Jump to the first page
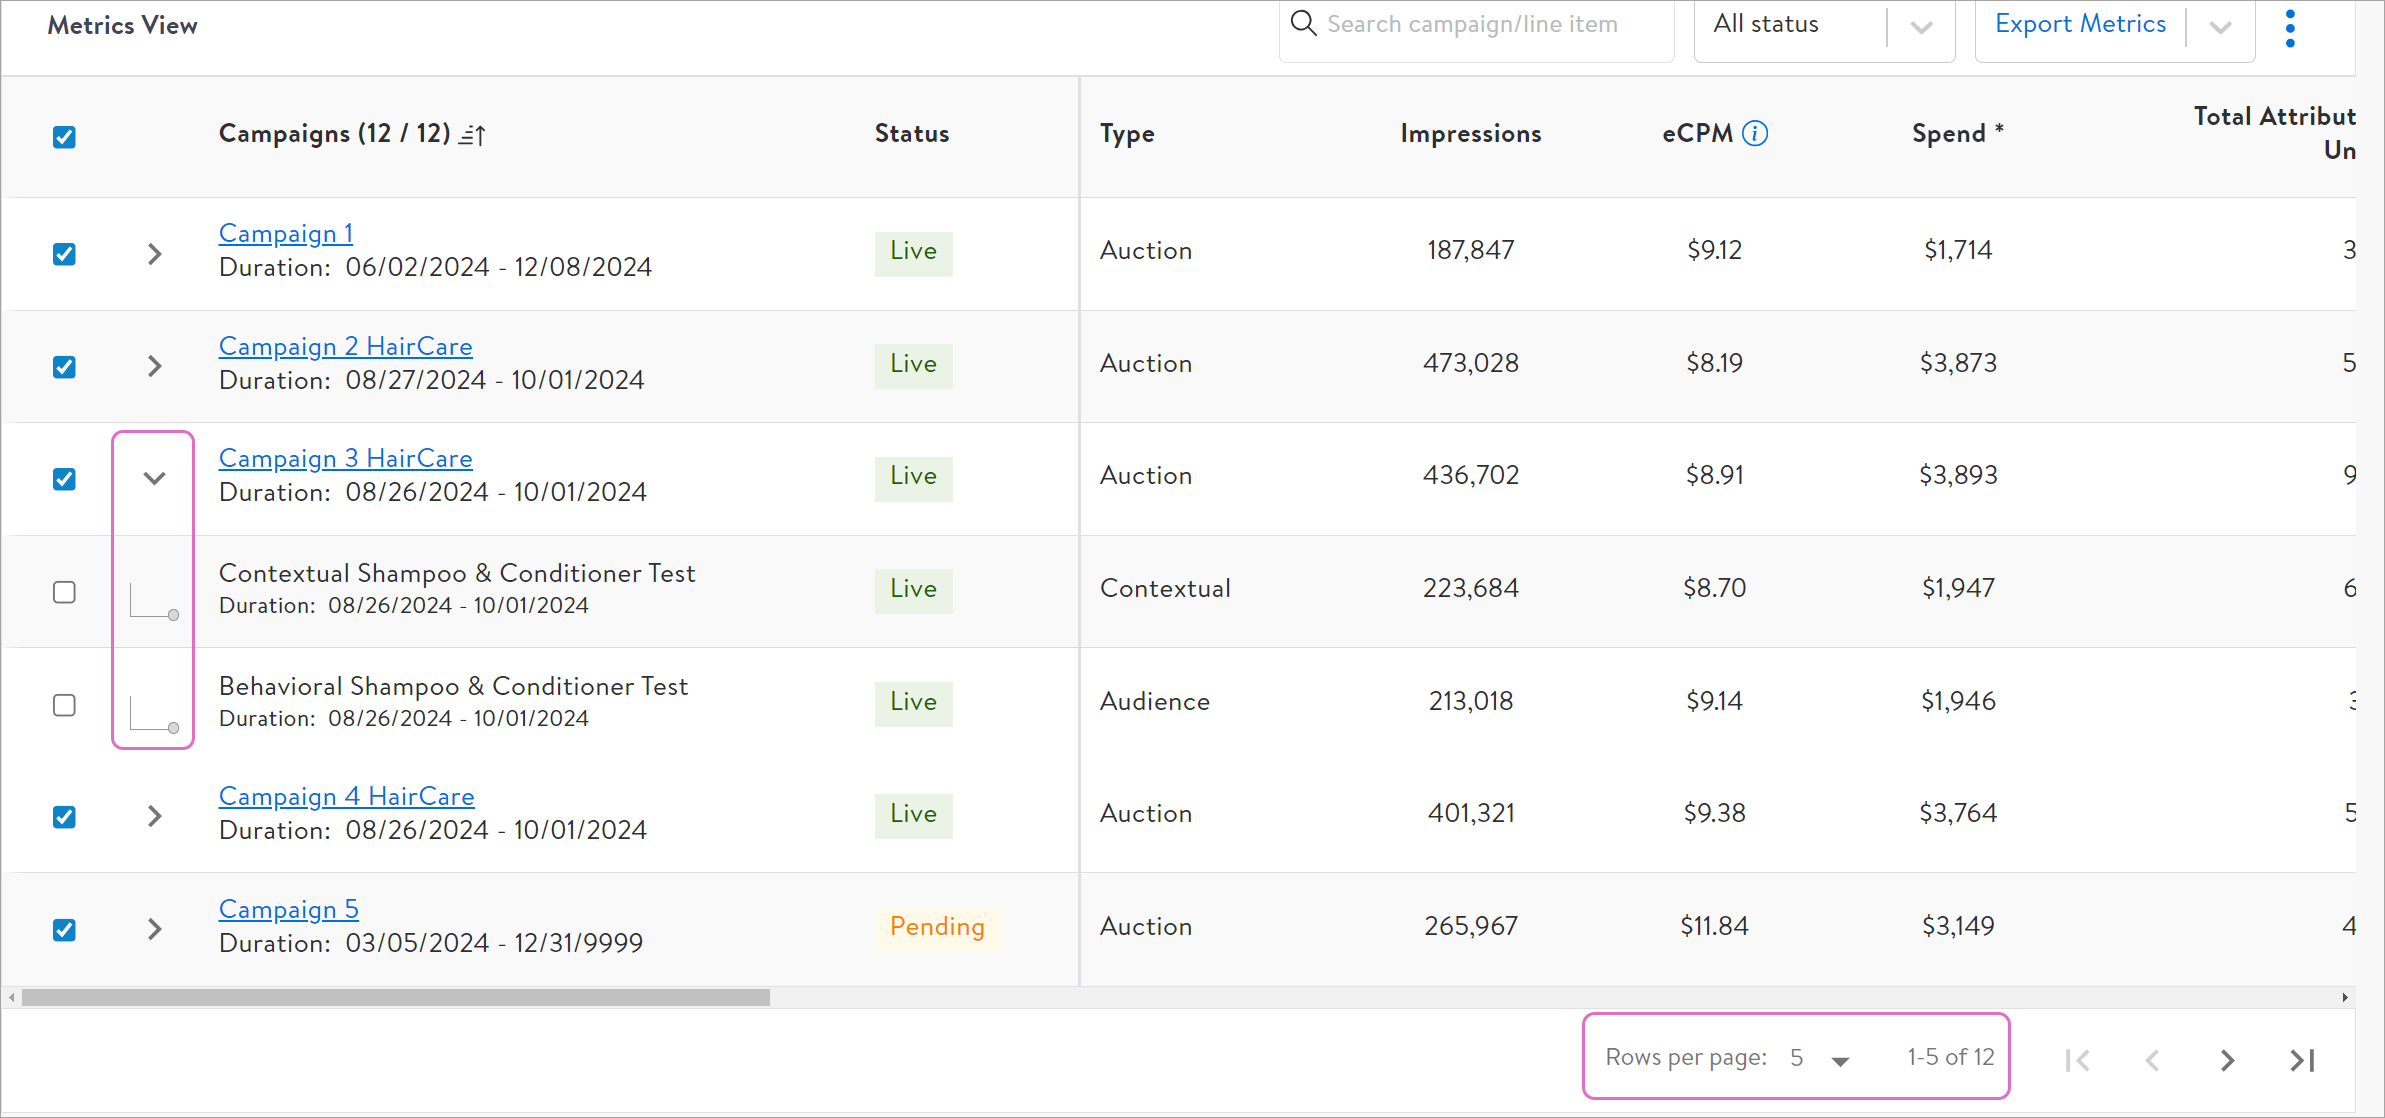 coord(2077,1060)
